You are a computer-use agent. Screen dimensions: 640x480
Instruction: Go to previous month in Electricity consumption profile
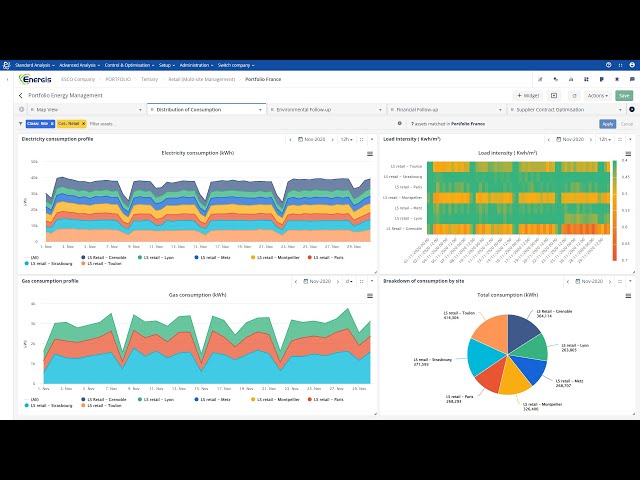[x=290, y=140]
